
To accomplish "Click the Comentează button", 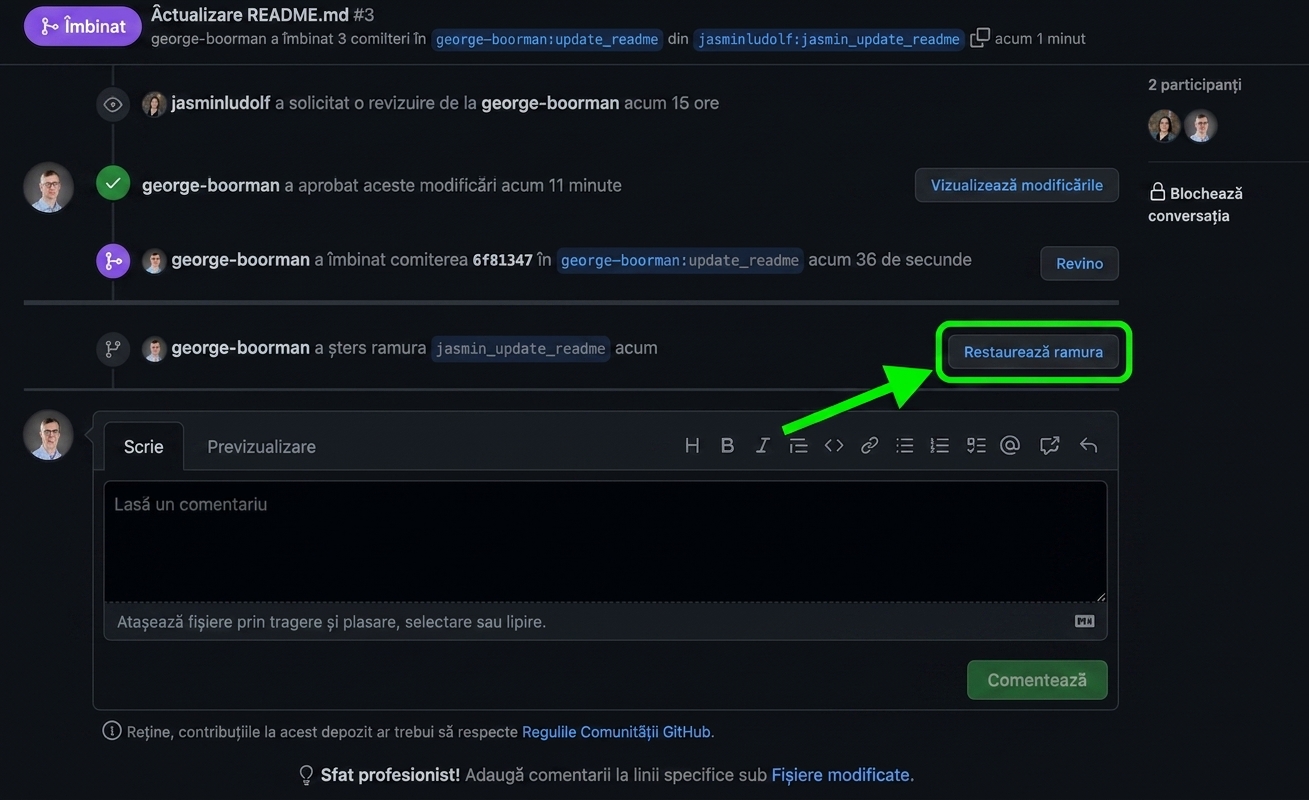I will 1037,680.
